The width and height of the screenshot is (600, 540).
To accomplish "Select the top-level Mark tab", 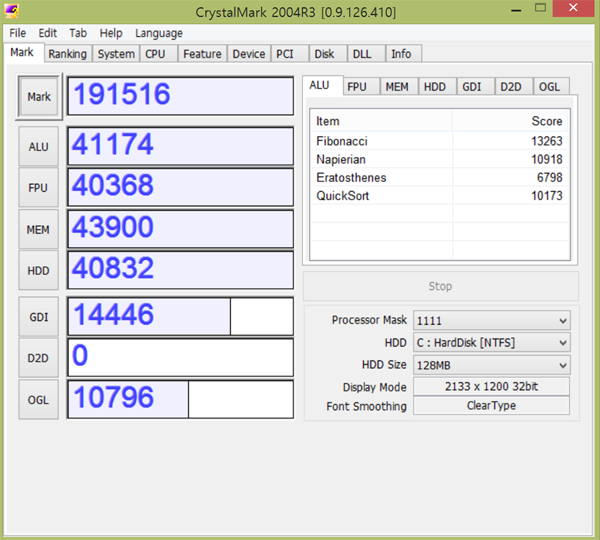I will pyautogui.click(x=22, y=52).
